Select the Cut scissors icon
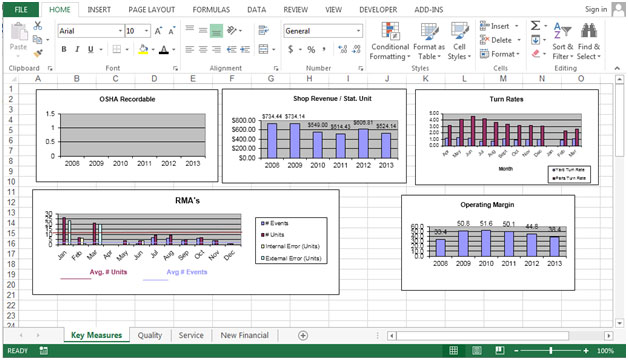 point(38,26)
